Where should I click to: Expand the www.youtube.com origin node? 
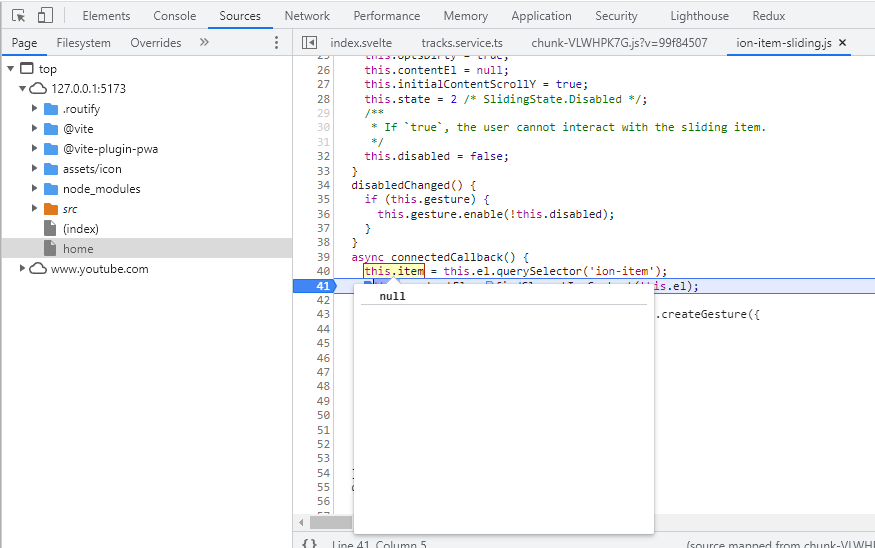click(x=22, y=268)
